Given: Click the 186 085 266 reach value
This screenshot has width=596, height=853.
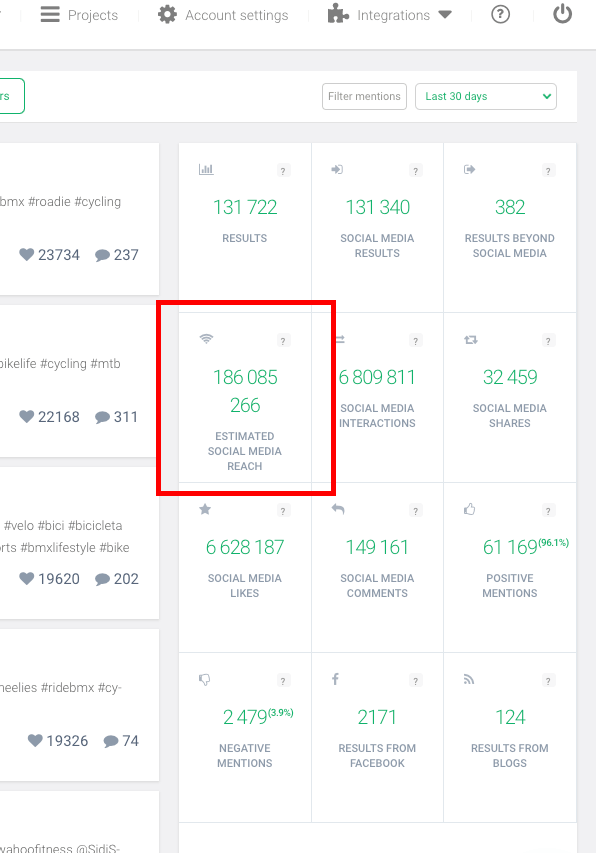Looking at the screenshot, I should pyautogui.click(x=245, y=391).
